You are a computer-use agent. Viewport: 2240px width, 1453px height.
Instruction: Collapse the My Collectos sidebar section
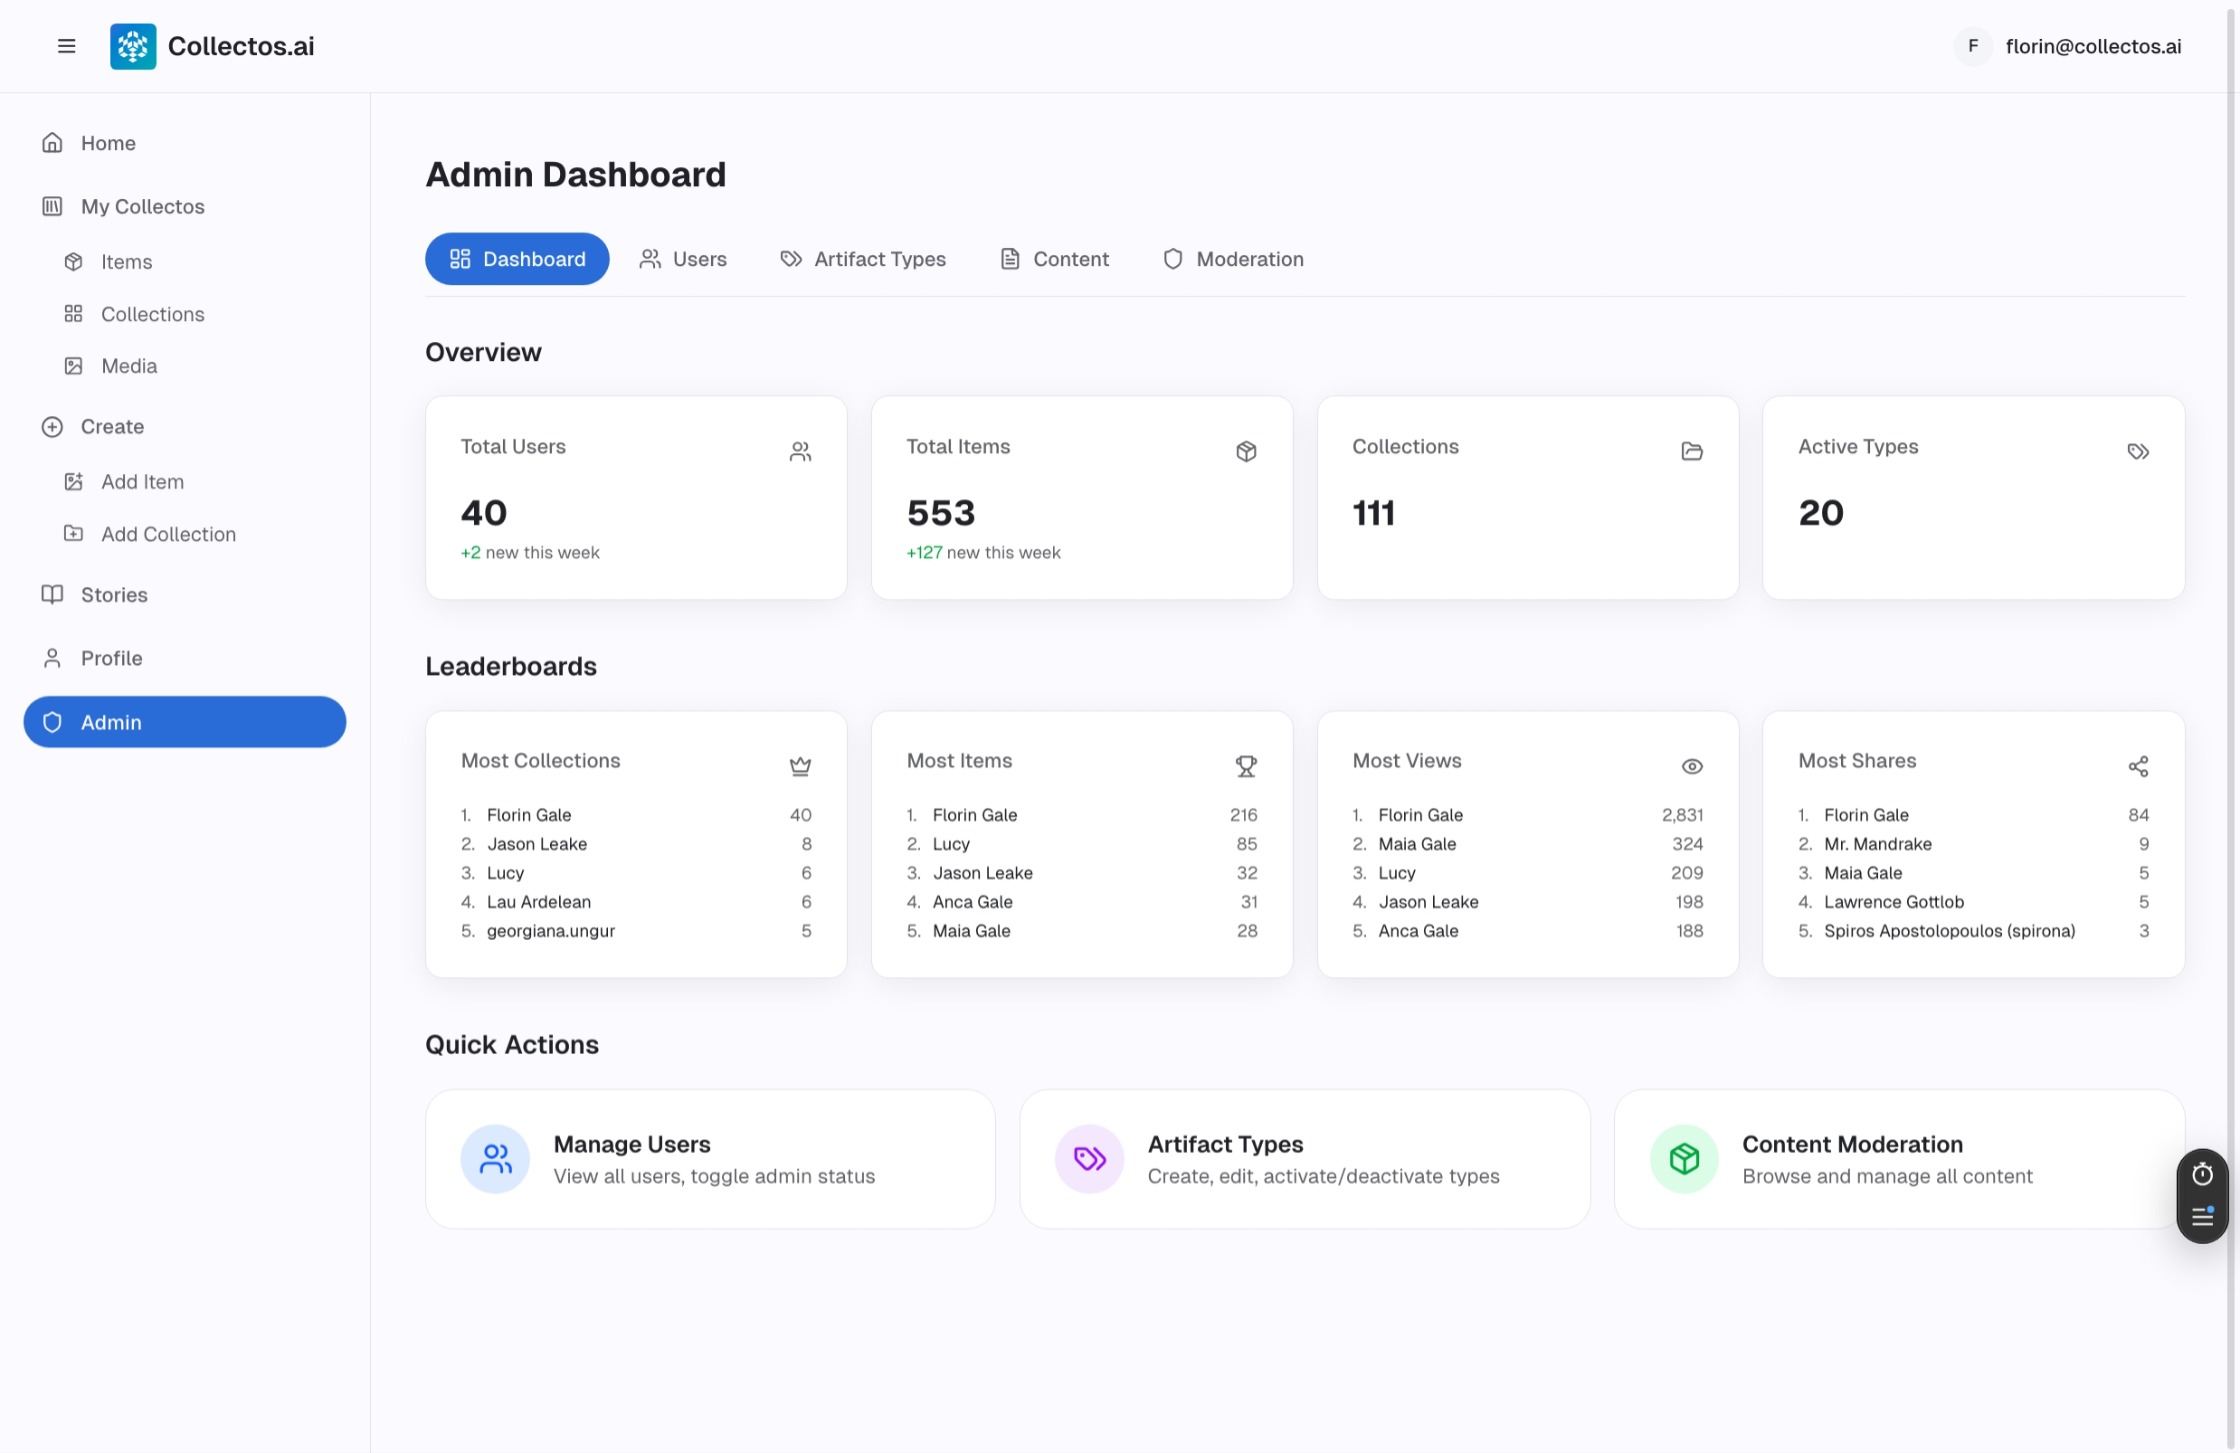pyautogui.click(x=142, y=206)
